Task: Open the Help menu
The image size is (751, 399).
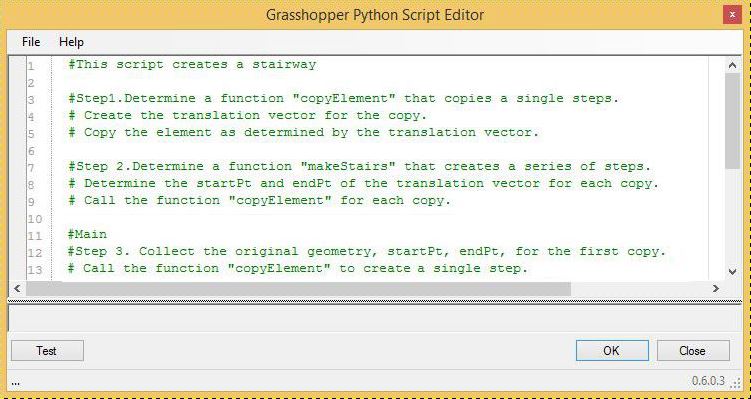Action: 71,42
